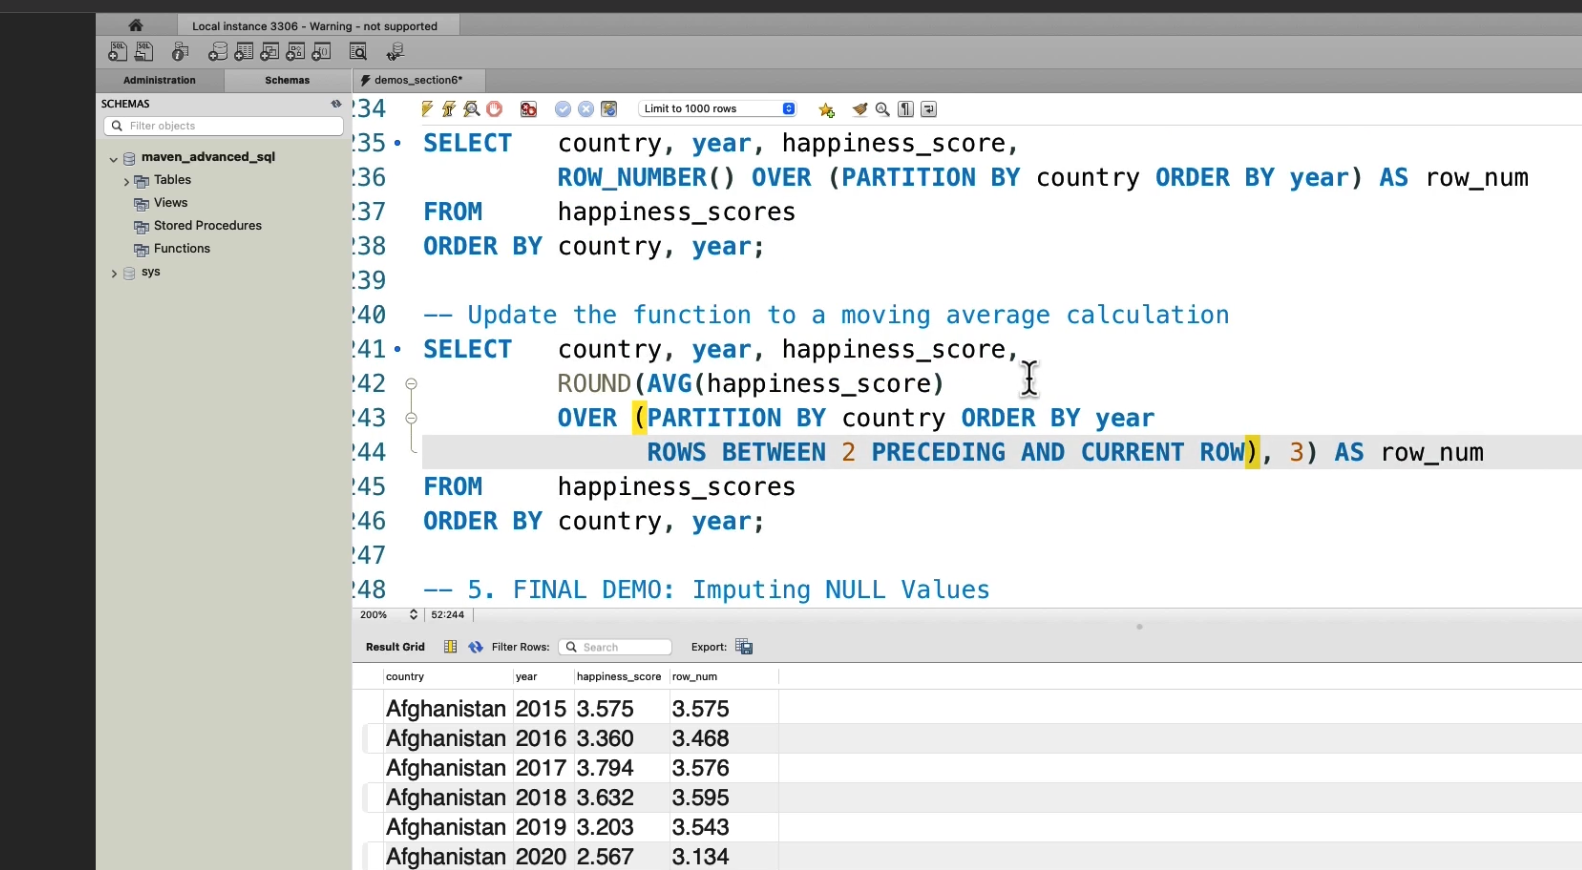Image resolution: width=1582 pixels, height=870 pixels.
Task: Focus the Filter objects search field
Action: (223, 126)
